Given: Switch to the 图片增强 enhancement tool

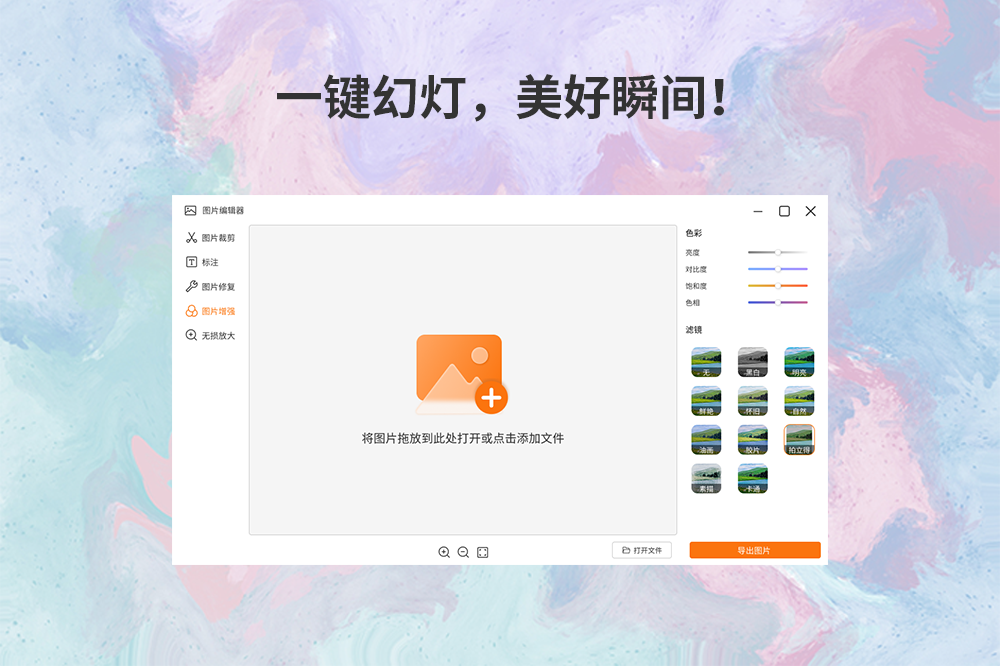Looking at the screenshot, I should 209,311.
